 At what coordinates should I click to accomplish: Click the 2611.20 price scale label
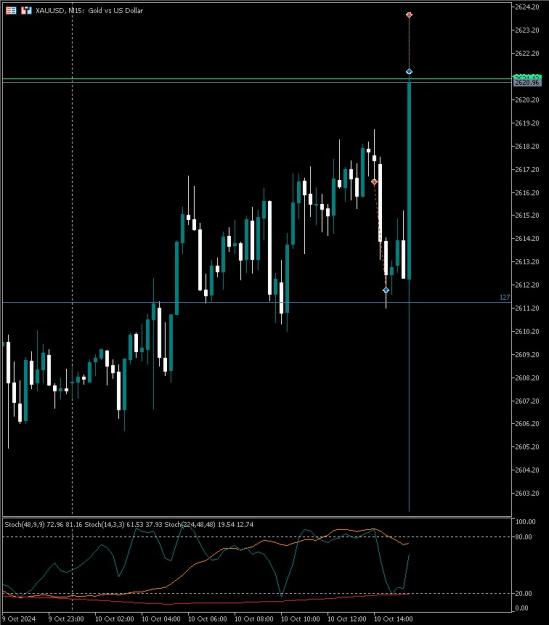click(x=527, y=308)
